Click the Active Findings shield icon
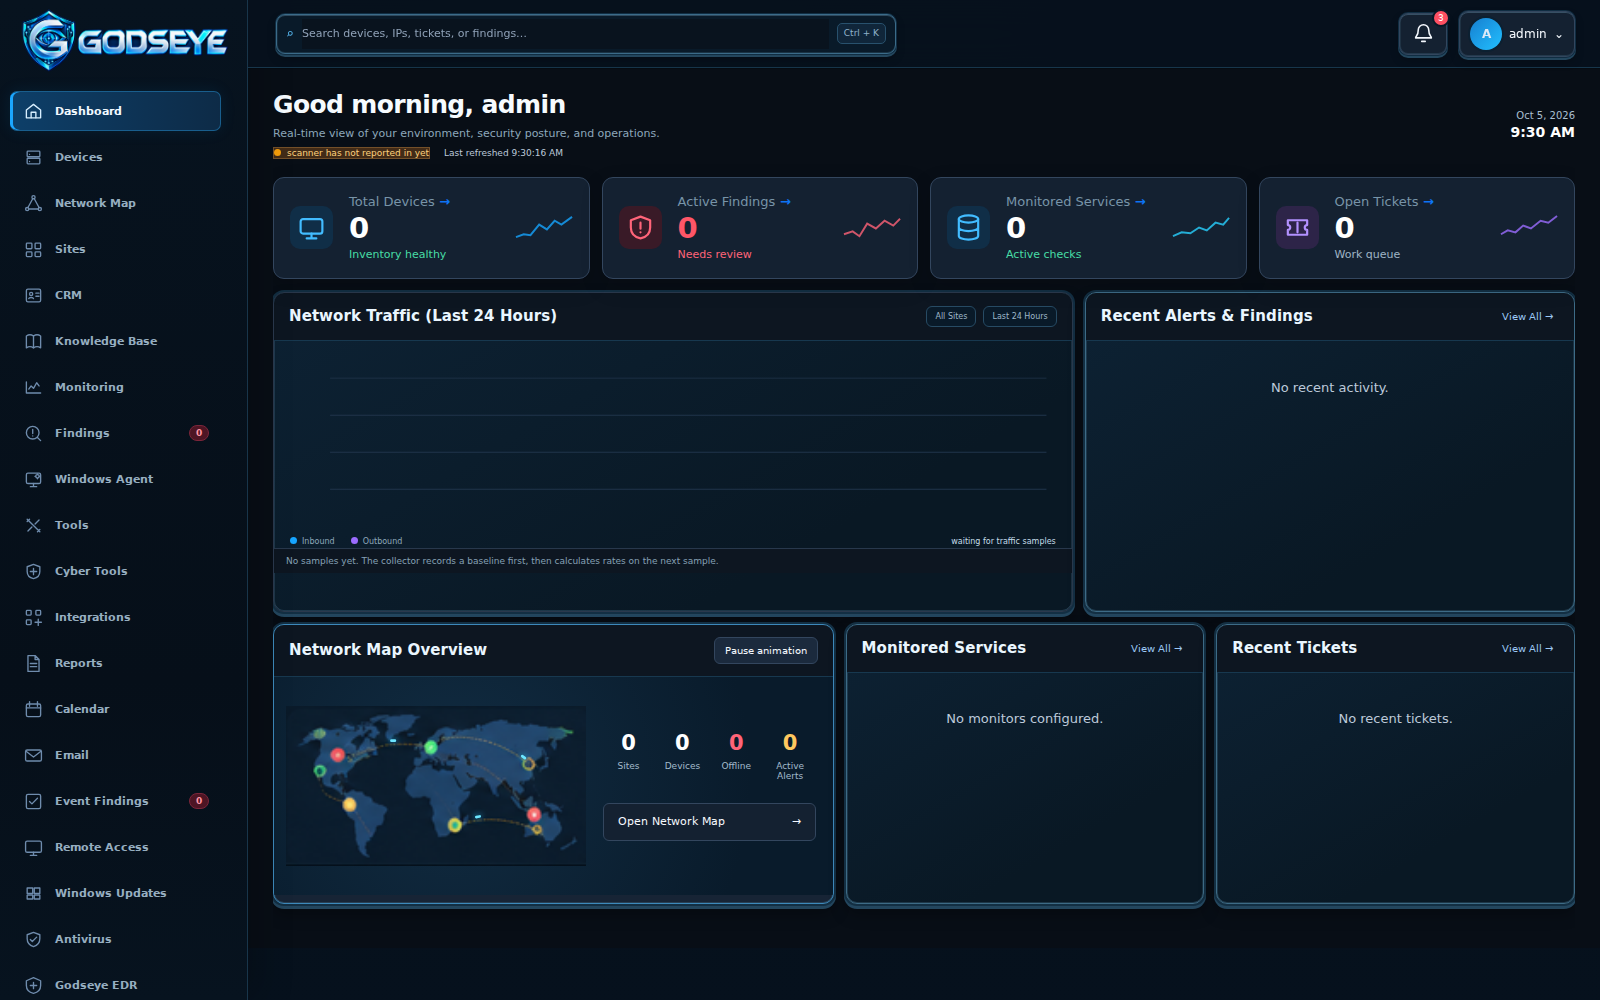This screenshot has width=1600, height=1000. (640, 228)
